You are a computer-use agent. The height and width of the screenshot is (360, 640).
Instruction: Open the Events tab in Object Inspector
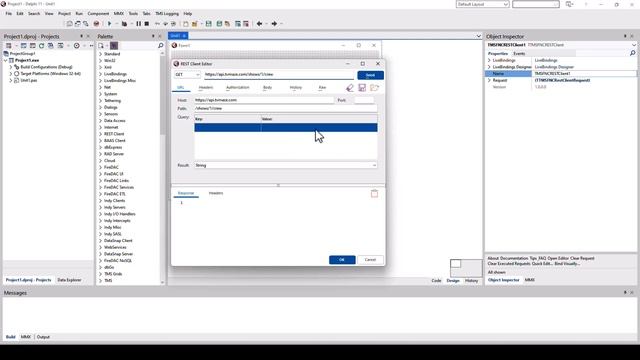point(519,53)
